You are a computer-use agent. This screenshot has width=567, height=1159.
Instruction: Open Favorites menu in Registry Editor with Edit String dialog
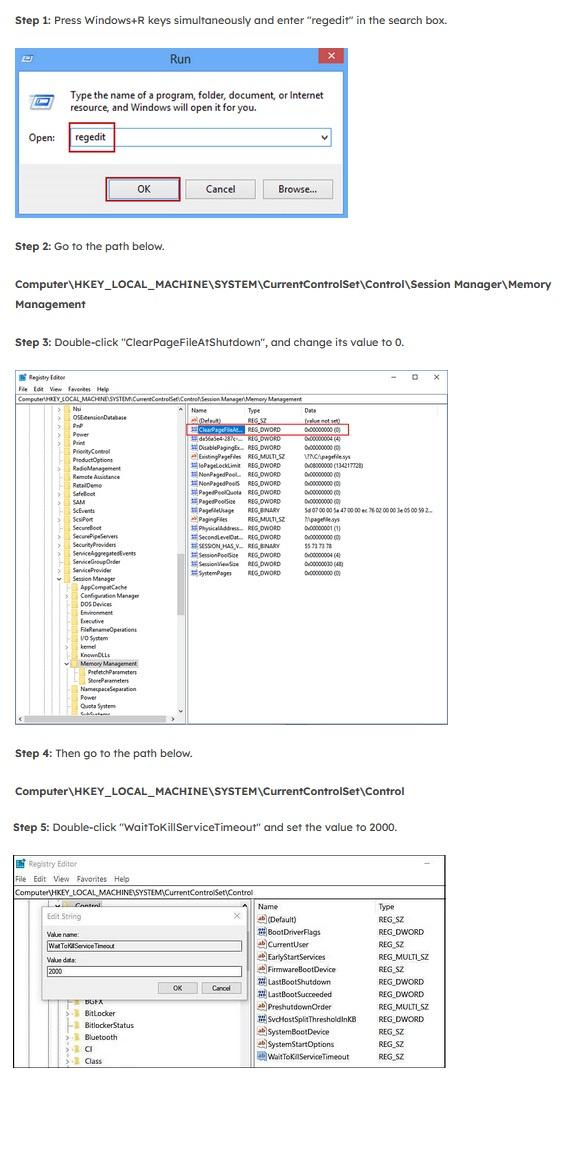pyautogui.click(x=92, y=880)
